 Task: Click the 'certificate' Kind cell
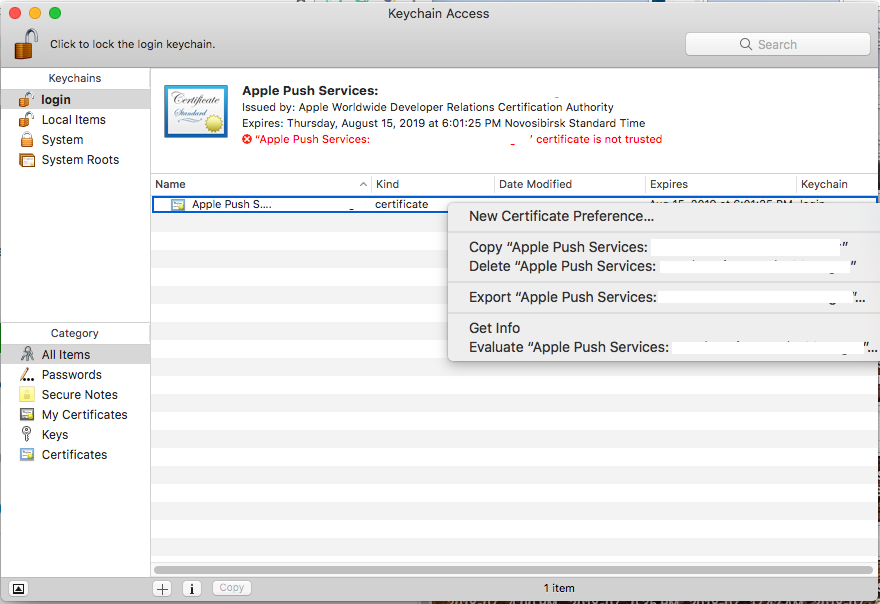(401, 204)
